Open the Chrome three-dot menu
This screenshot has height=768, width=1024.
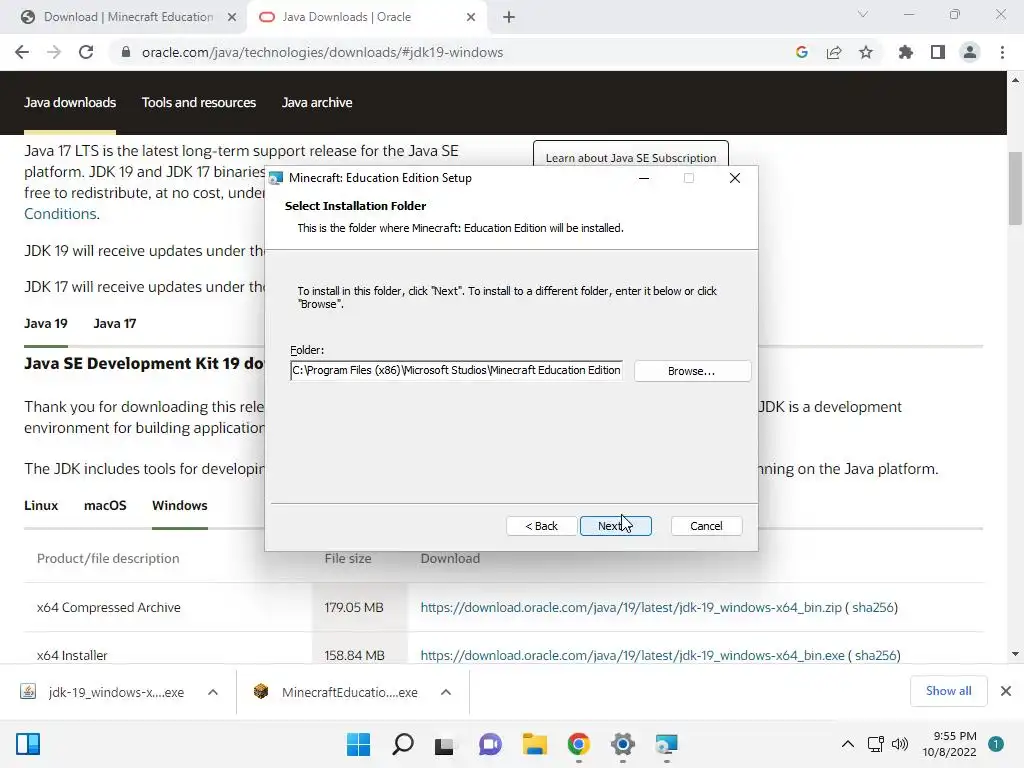(1002, 52)
